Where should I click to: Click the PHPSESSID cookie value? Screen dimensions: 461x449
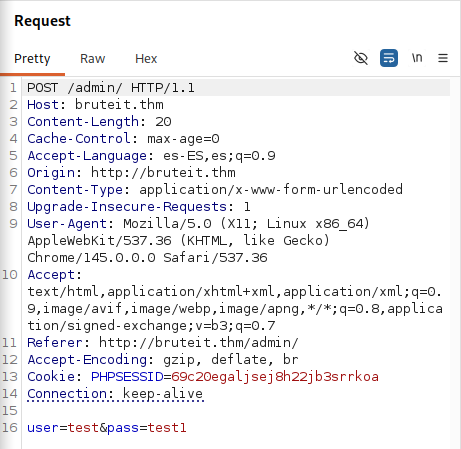coord(275,377)
